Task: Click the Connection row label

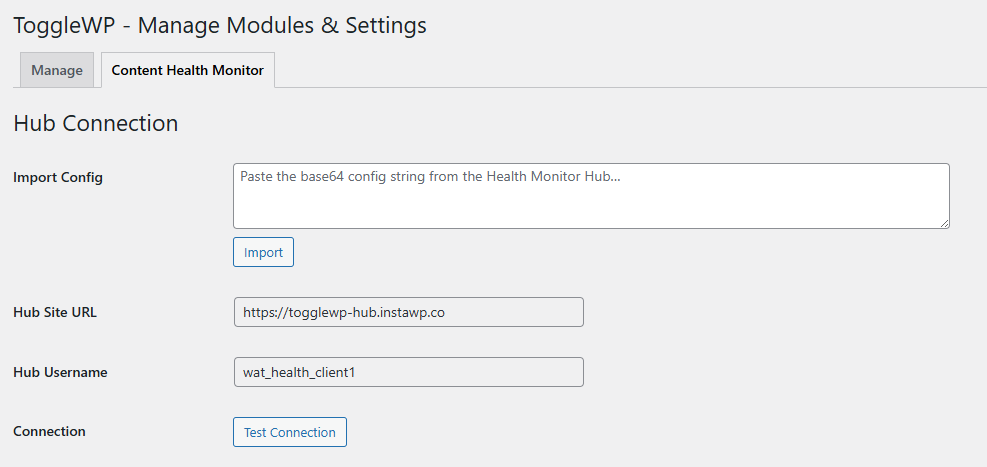Action: click(x=49, y=431)
